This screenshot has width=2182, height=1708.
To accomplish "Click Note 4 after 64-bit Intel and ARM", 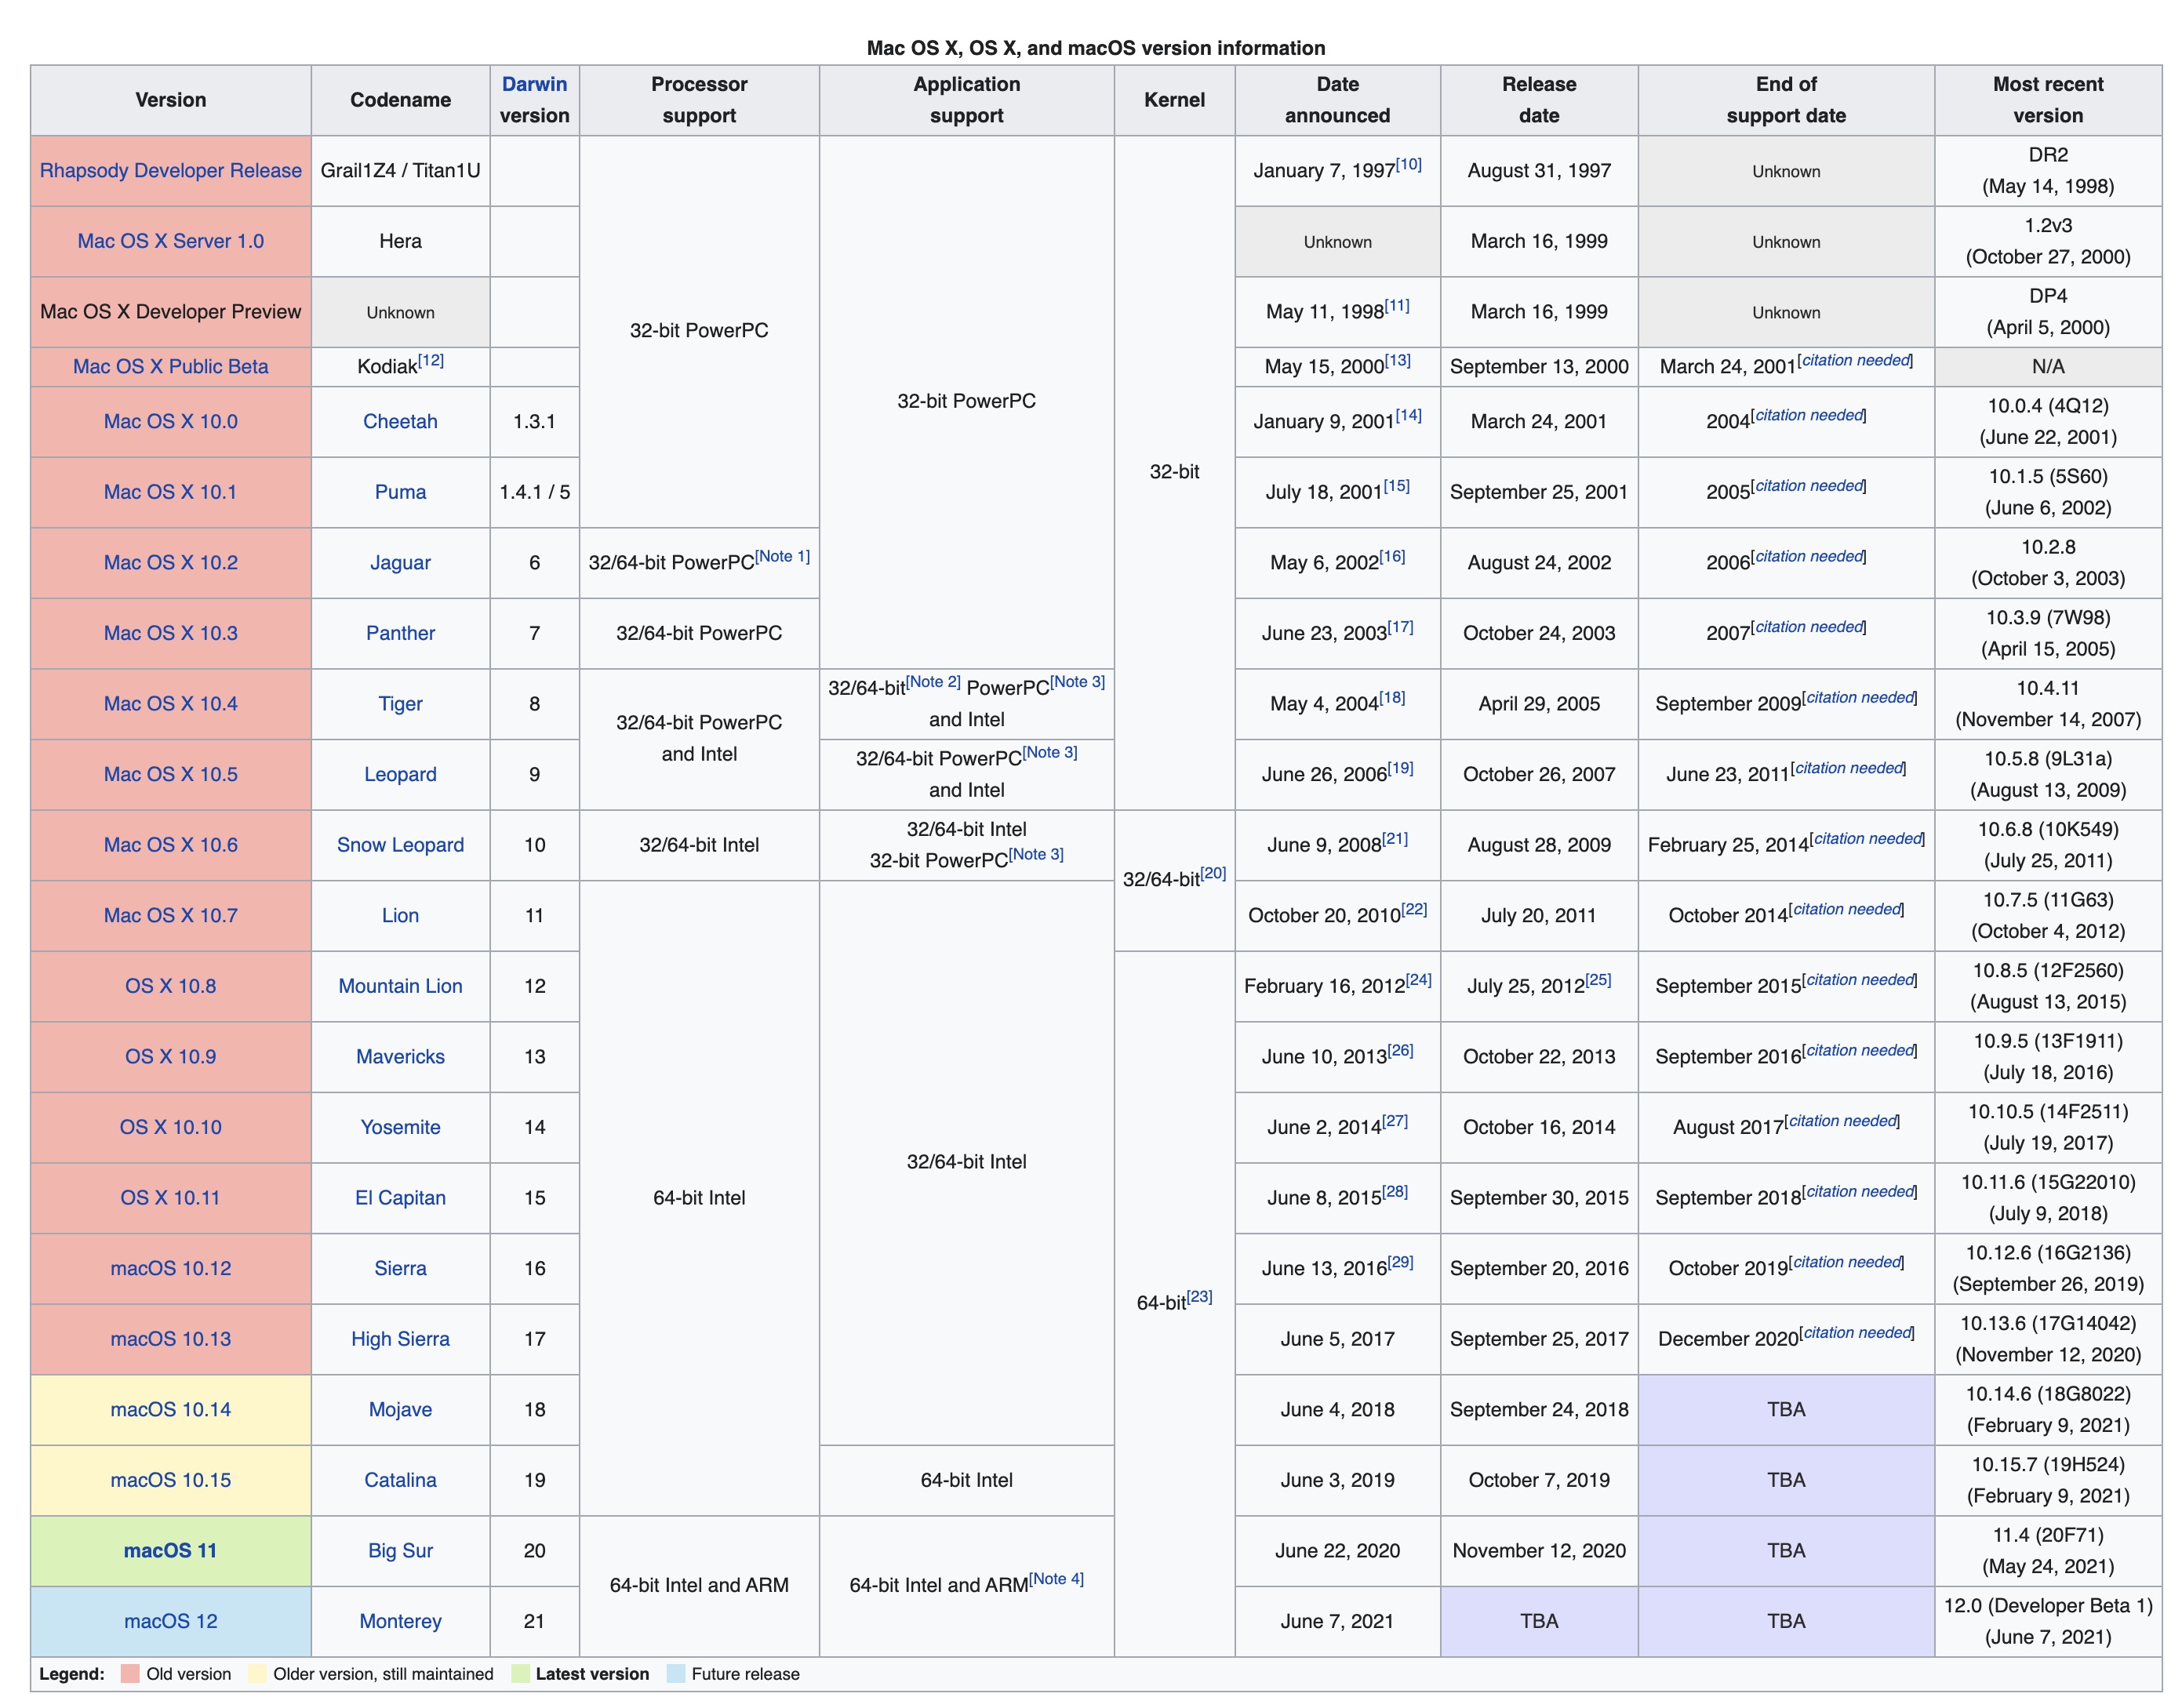I will pyautogui.click(x=1056, y=1579).
